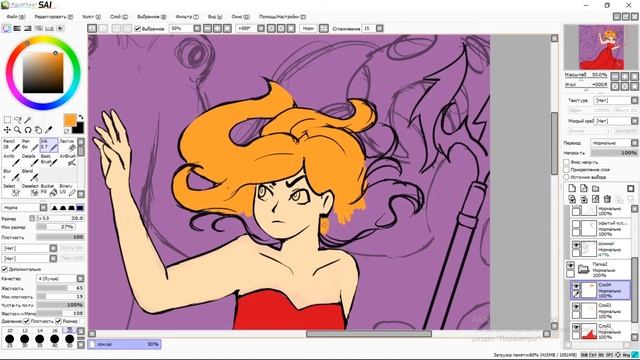The image size is (640, 360).
Task: Open the Фильтр menu
Action: (x=187, y=17)
